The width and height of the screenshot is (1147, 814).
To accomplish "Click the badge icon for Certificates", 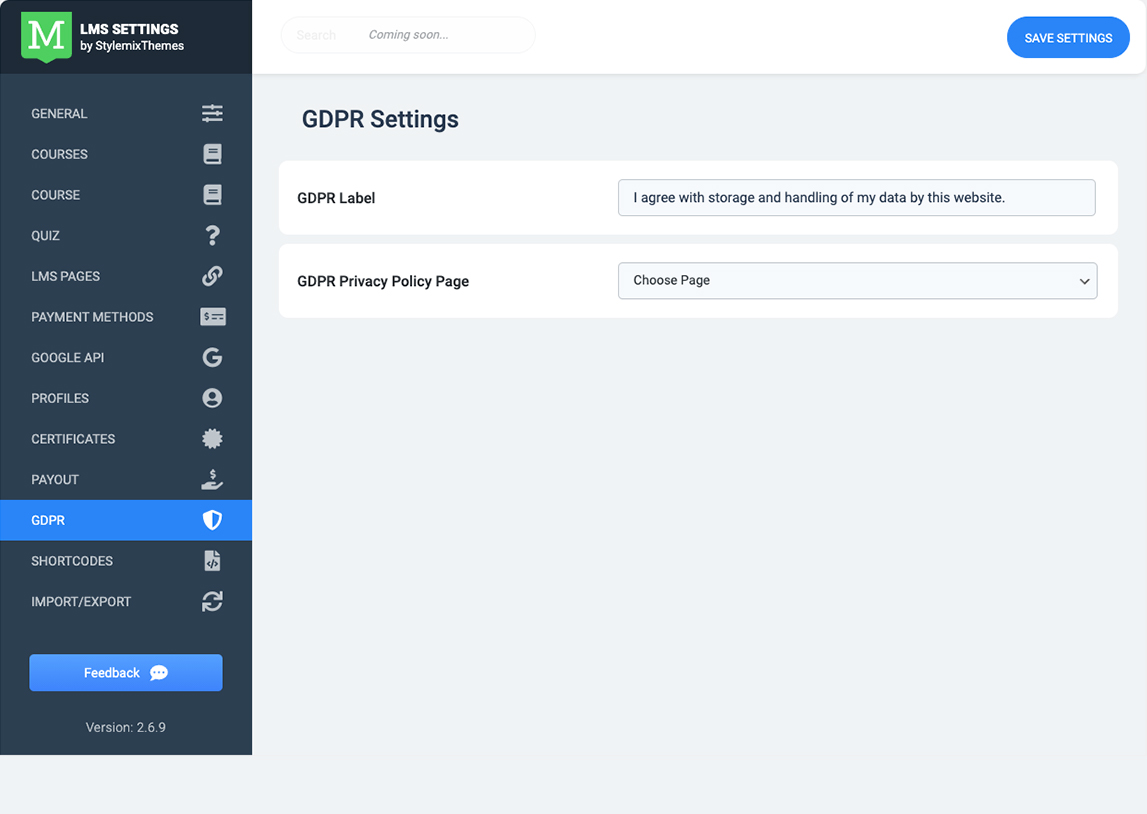I will (x=212, y=439).
